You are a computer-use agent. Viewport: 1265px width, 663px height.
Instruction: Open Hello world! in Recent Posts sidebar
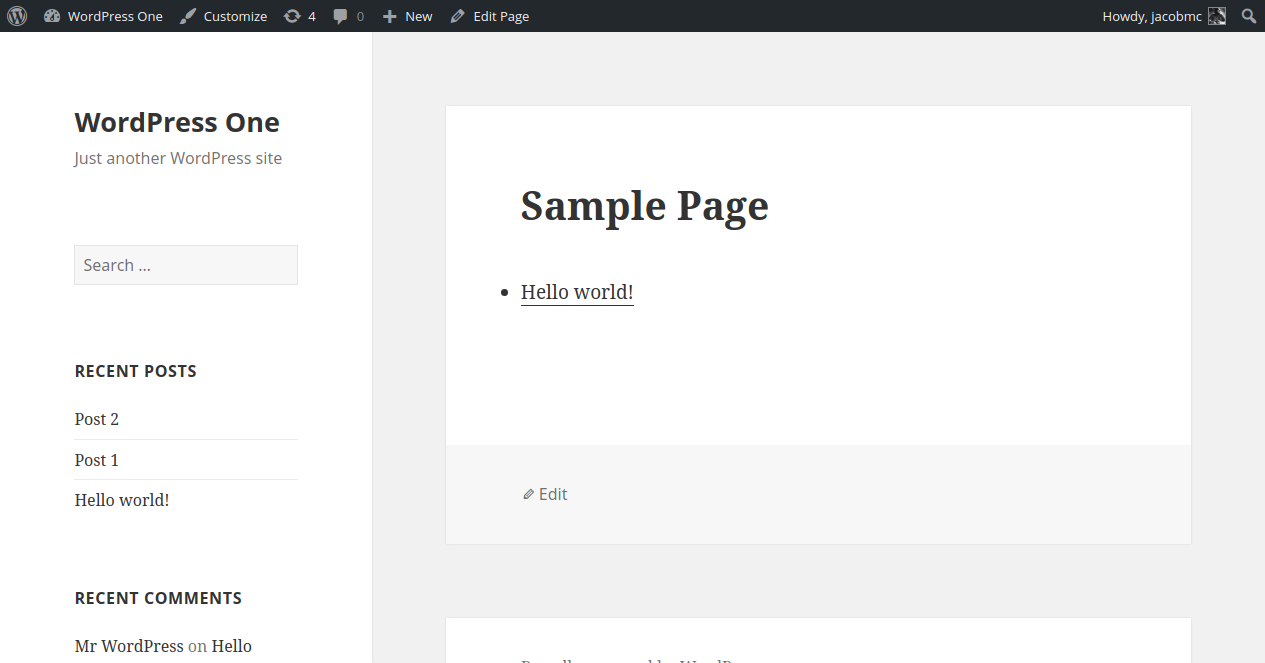coord(122,500)
